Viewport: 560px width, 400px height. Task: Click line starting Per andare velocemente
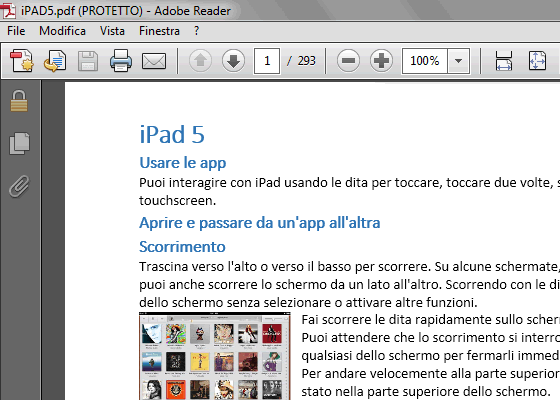point(431,374)
